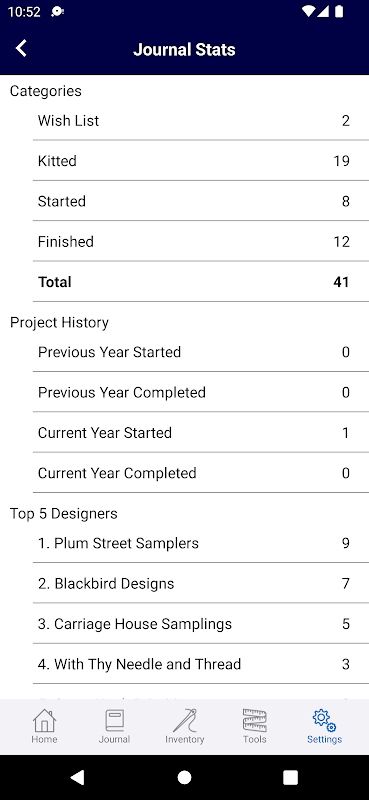Open the Finished category row

(x=201, y=241)
